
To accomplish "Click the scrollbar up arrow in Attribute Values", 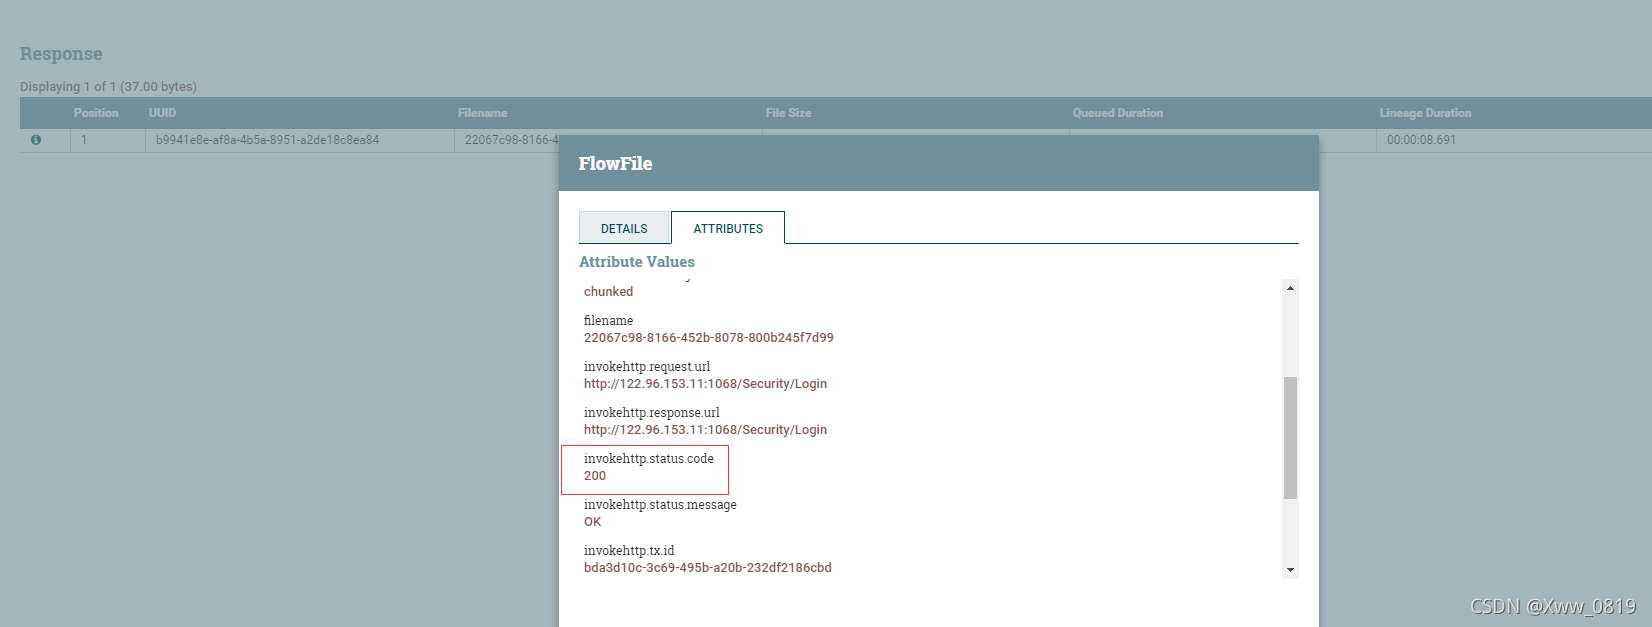I will [x=1290, y=288].
